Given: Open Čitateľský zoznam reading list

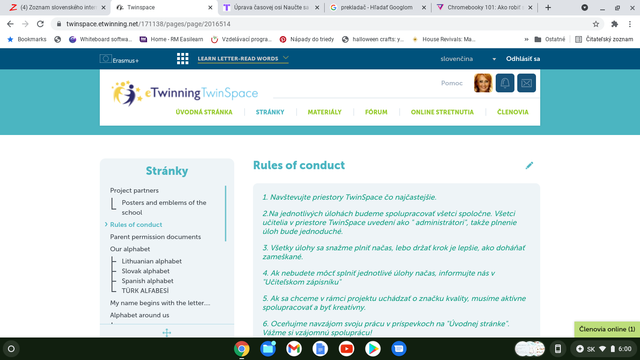Looking at the screenshot, I should pyautogui.click(x=604, y=39).
